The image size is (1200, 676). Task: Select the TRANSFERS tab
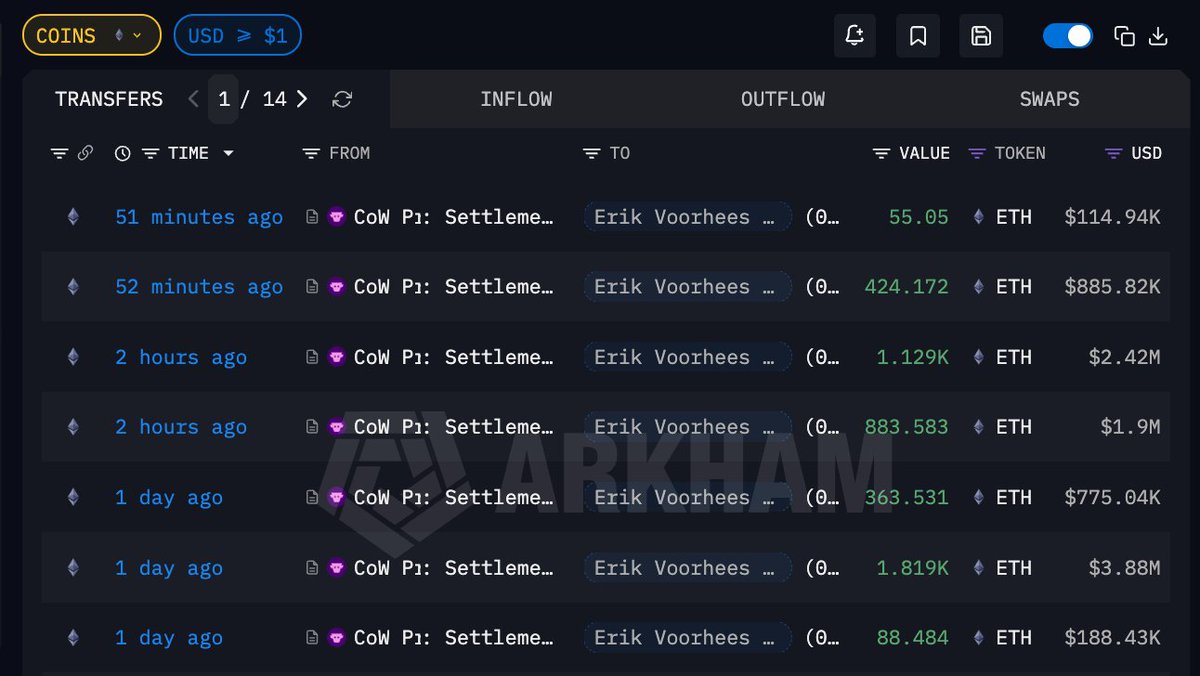(109, 99)
